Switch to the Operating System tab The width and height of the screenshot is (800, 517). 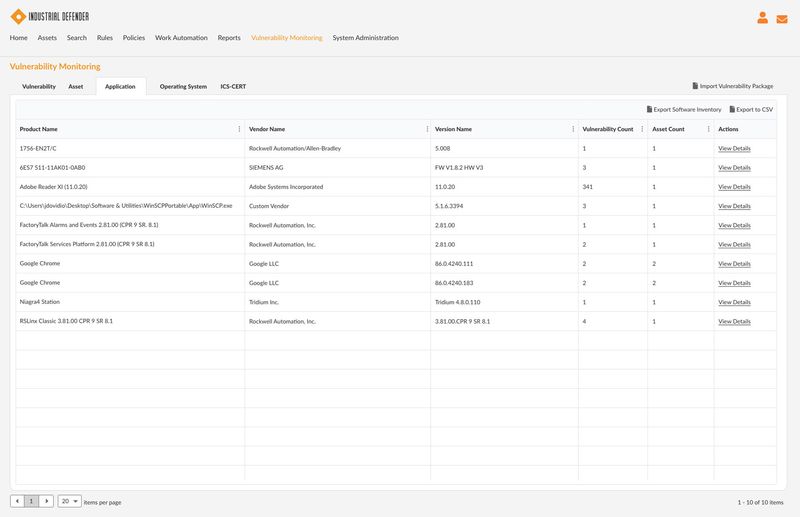click(183, 87)
